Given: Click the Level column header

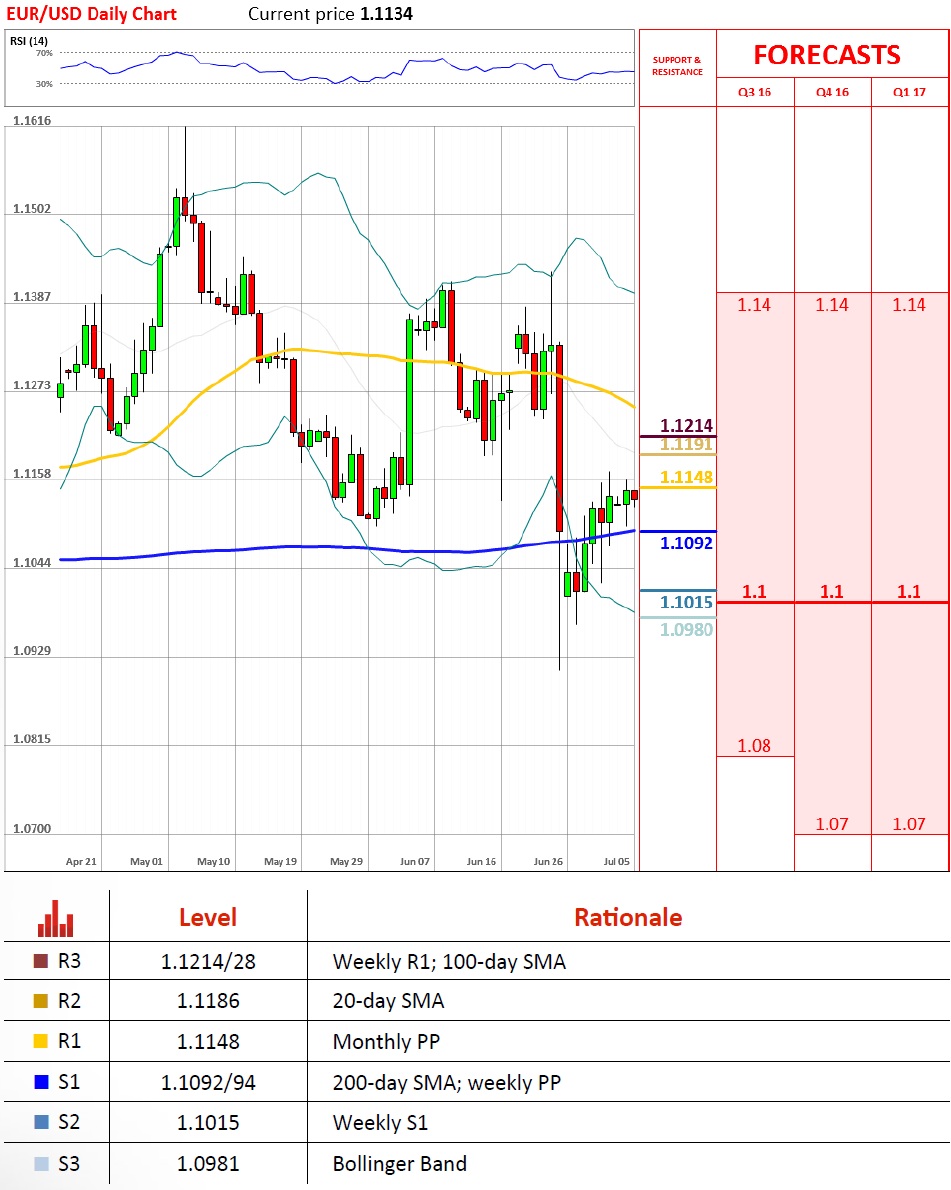Looking at the screenshot, I should tap(208, 917).
